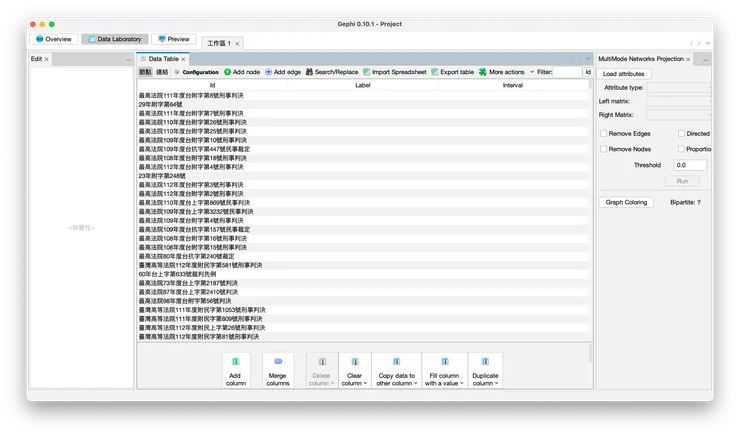Click the column tools panel scrollbar
The image size is (740, 436).
click(x=590, y=353)
